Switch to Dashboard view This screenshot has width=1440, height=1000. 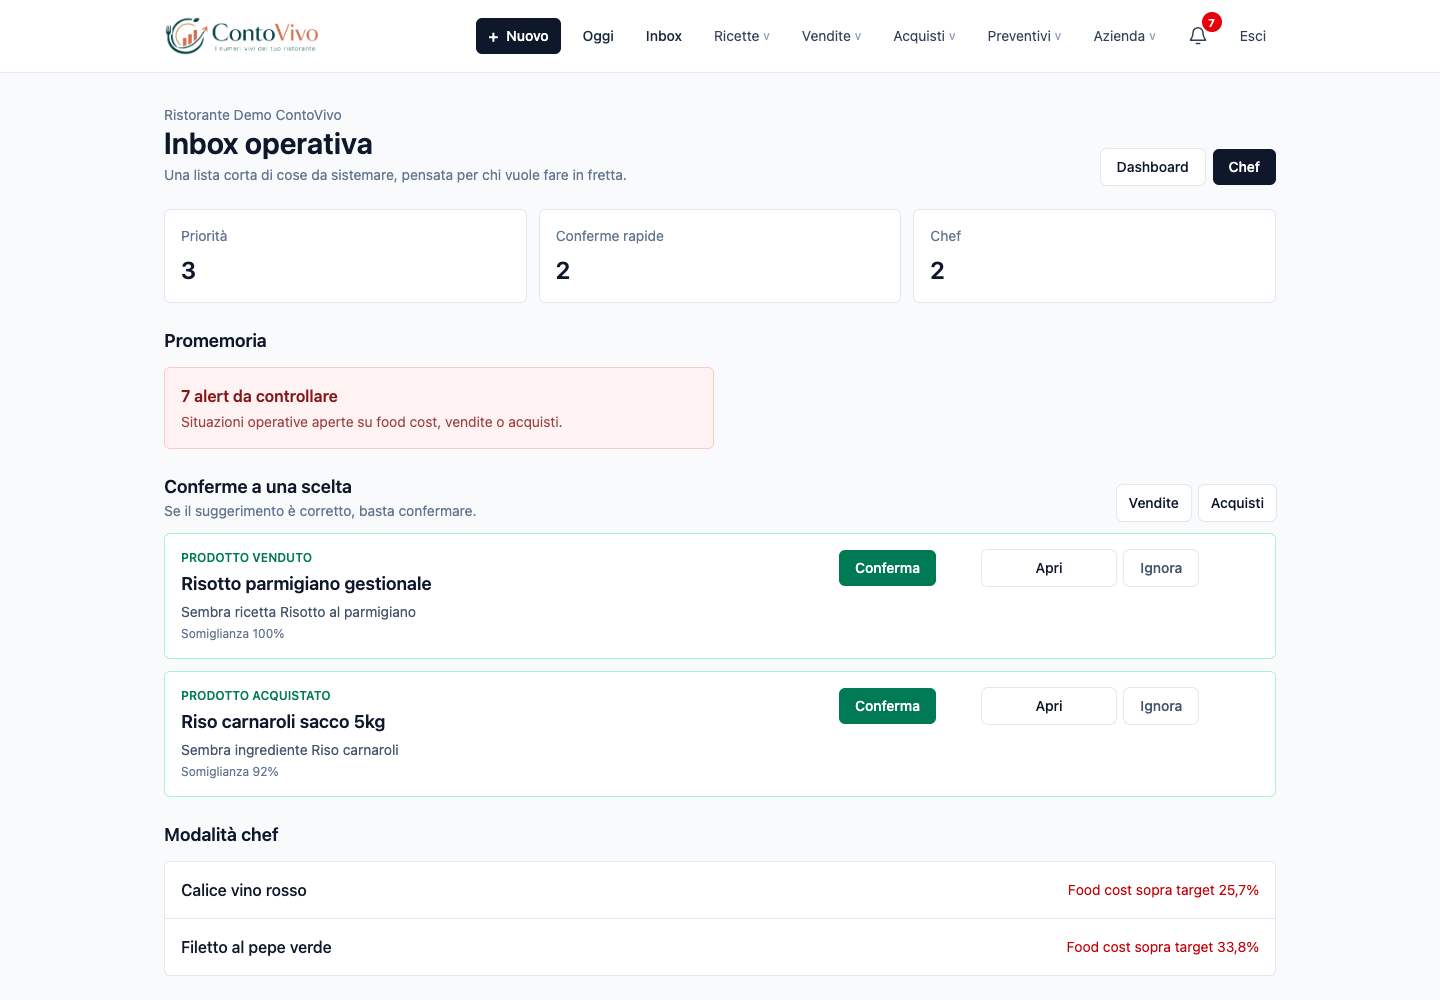pyautogui.click(x=1153, y=167)
